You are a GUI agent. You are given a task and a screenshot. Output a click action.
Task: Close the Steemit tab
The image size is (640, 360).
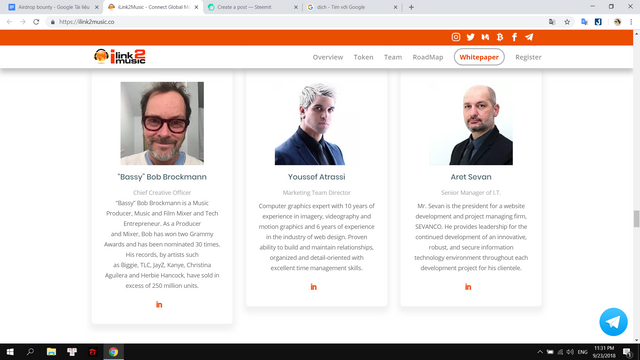coord(296,7)
